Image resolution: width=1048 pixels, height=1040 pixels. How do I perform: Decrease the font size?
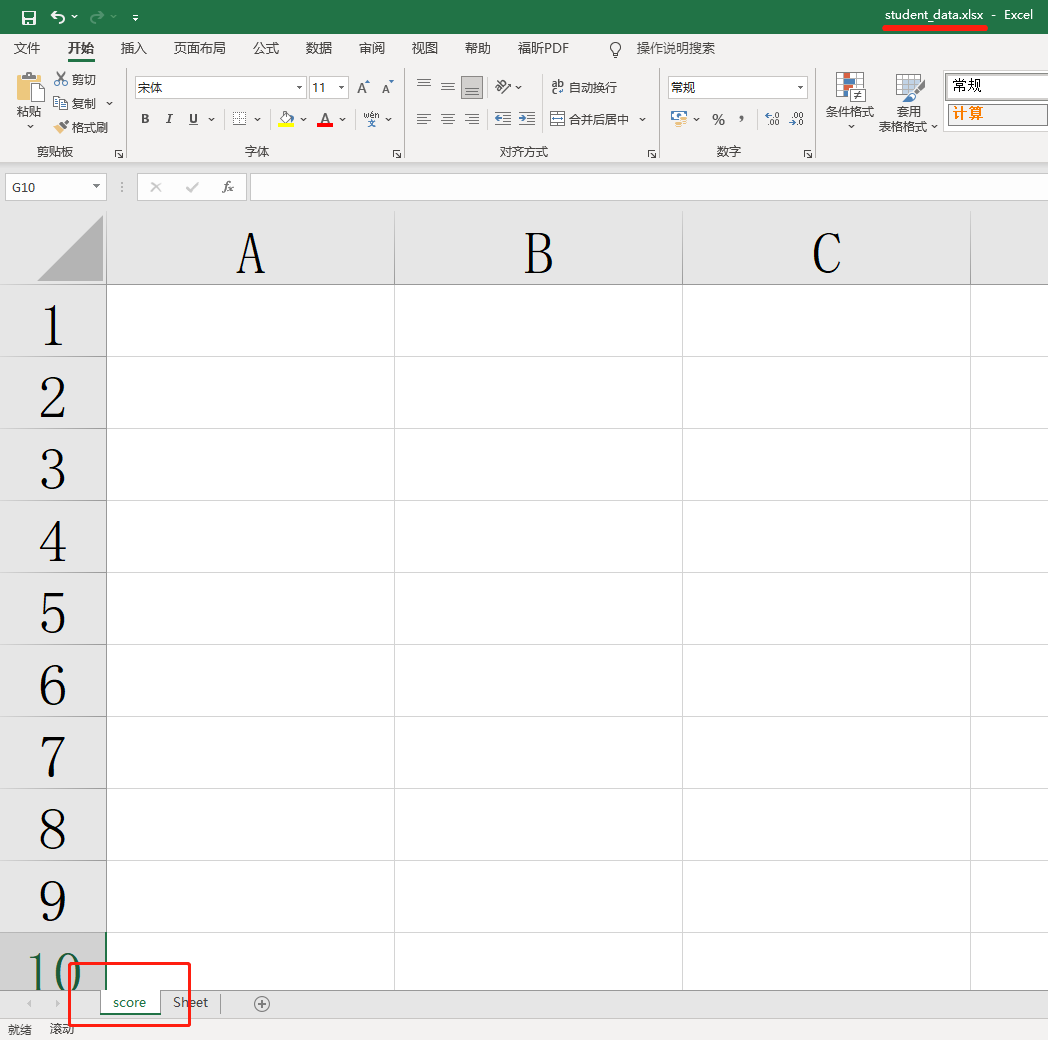(387, 88)
